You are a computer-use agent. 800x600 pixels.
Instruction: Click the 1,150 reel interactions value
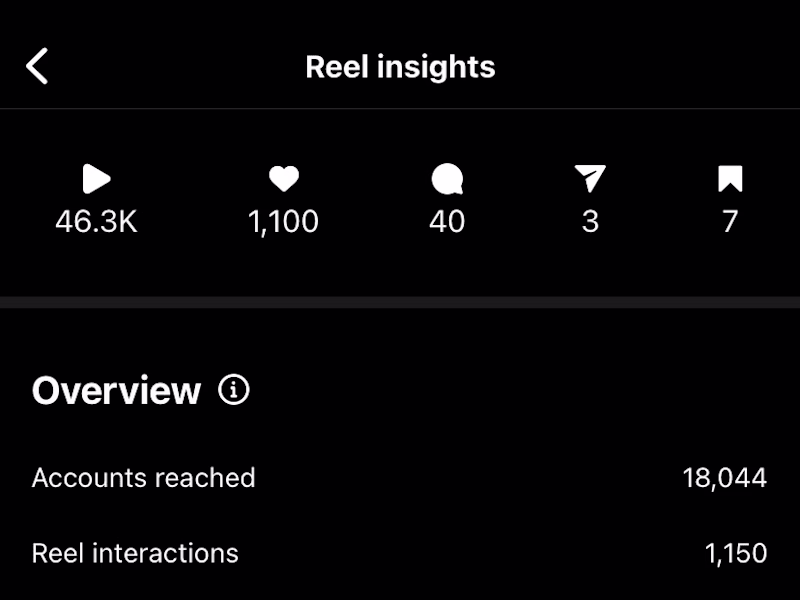pos(736,553)
